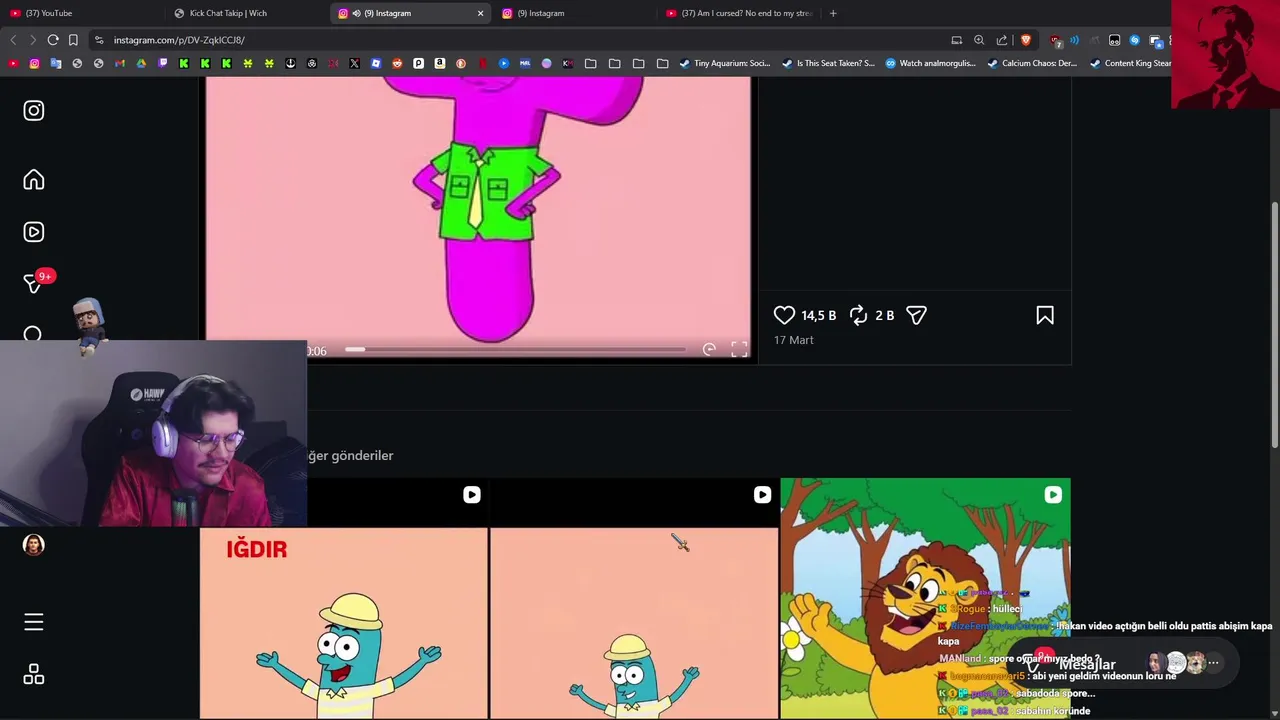Click the Instagram logo in sidebar

[x=34, y=111]
